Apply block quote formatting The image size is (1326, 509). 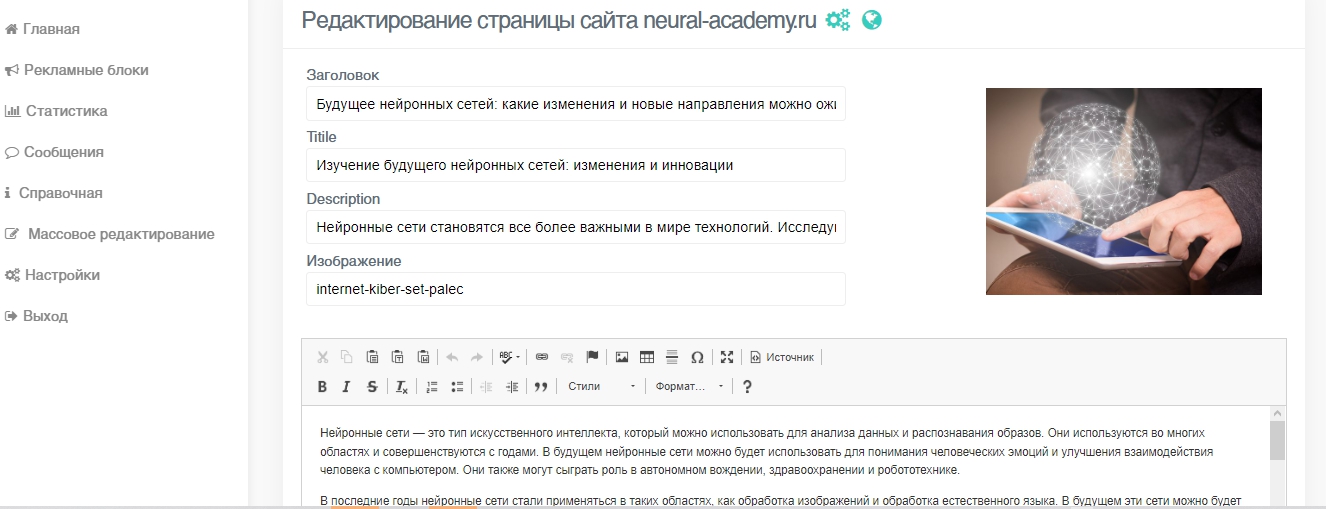pyautogui.click(x=540, y=387)
